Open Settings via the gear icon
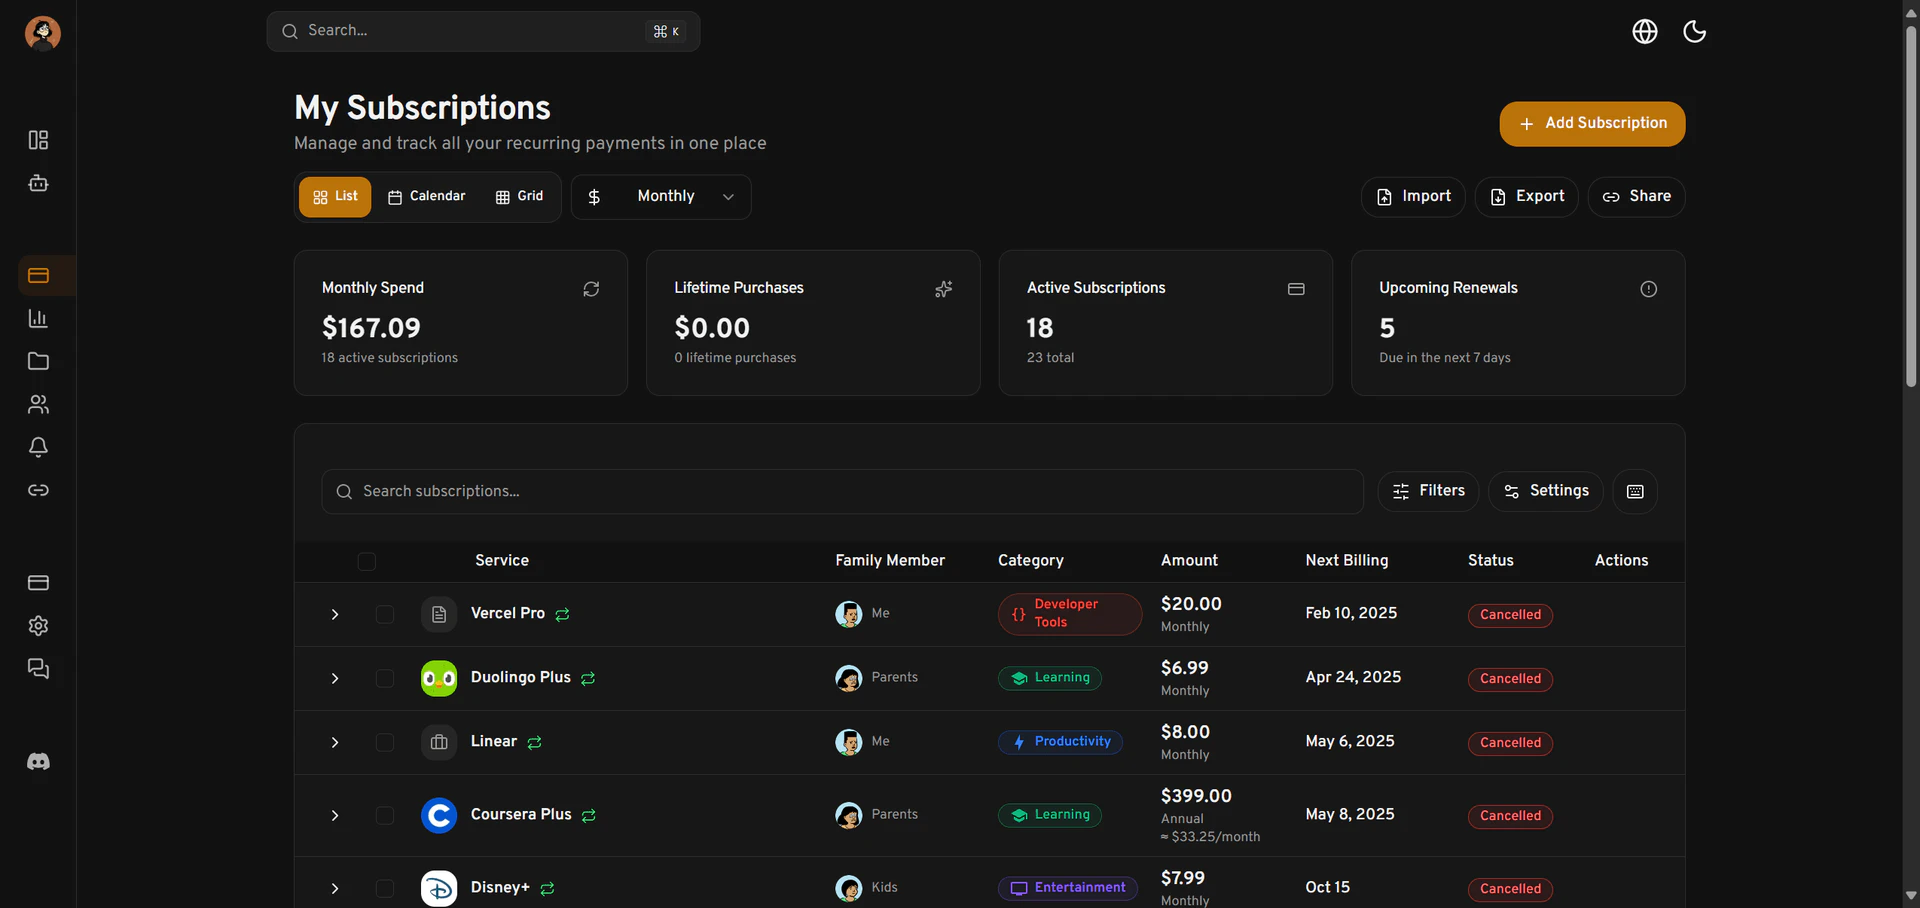The image size is (1920, 908). tap(38, 626)
